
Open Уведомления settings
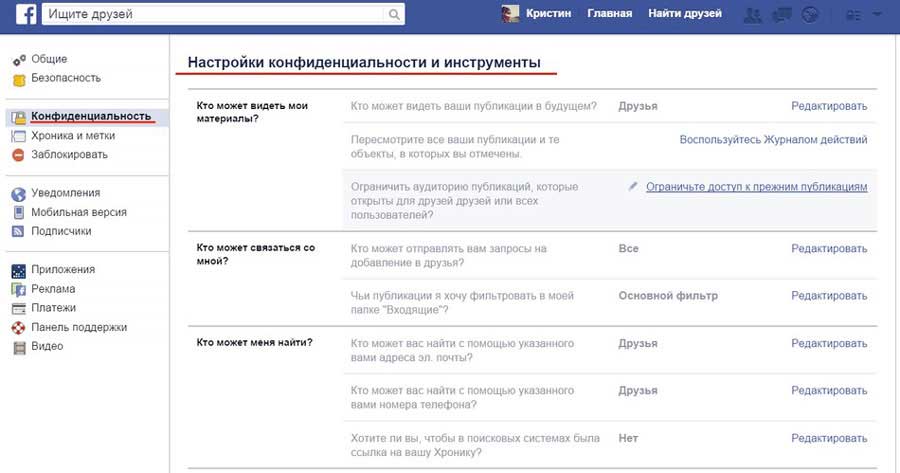(65, 193)
